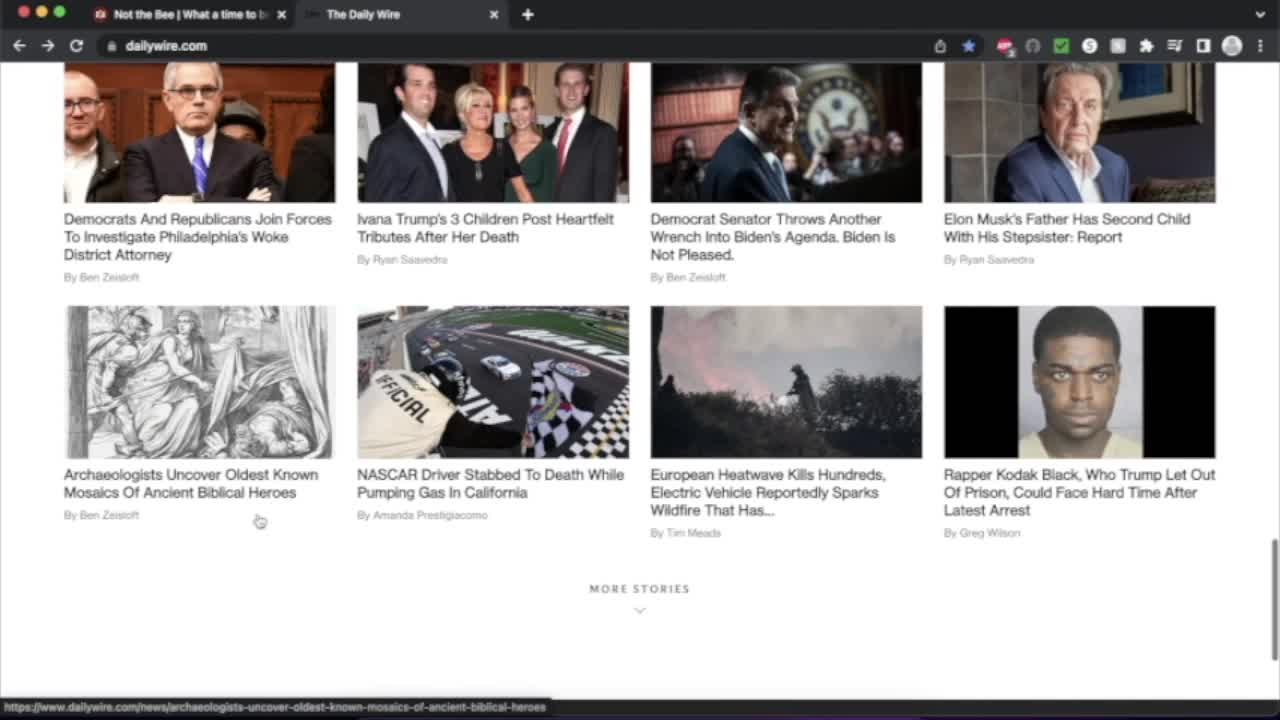Viewport: 1280px width, 720px height.
Task: Close the Not the Bee tab
Action: point(281,15)
